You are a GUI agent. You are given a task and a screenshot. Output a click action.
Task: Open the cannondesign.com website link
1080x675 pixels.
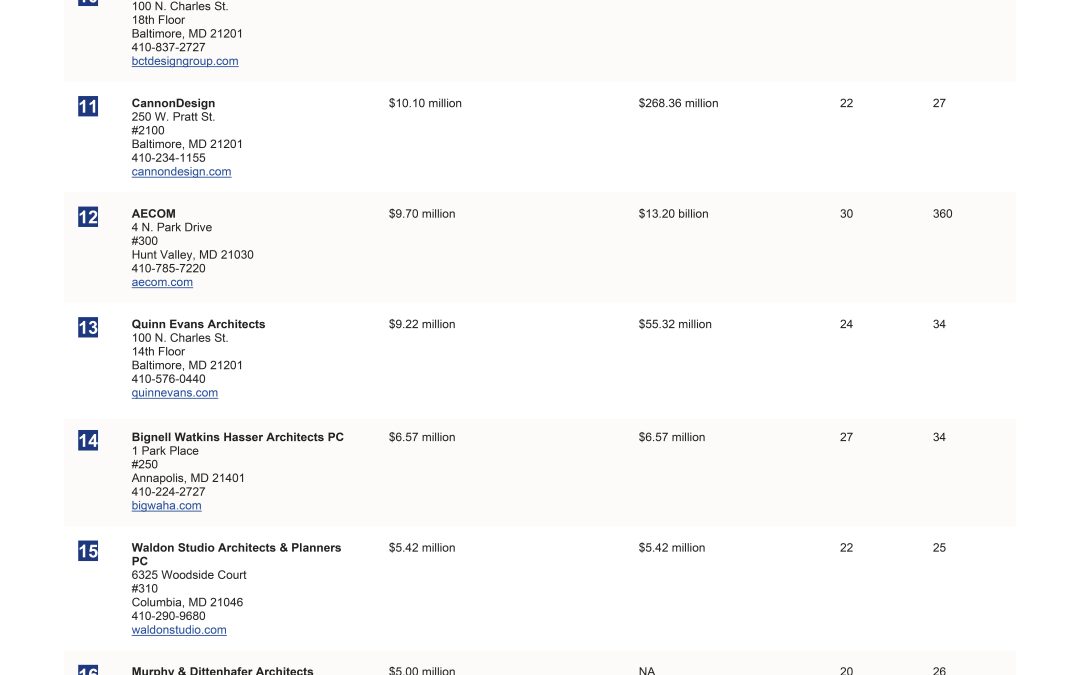[x=181, y=172]
